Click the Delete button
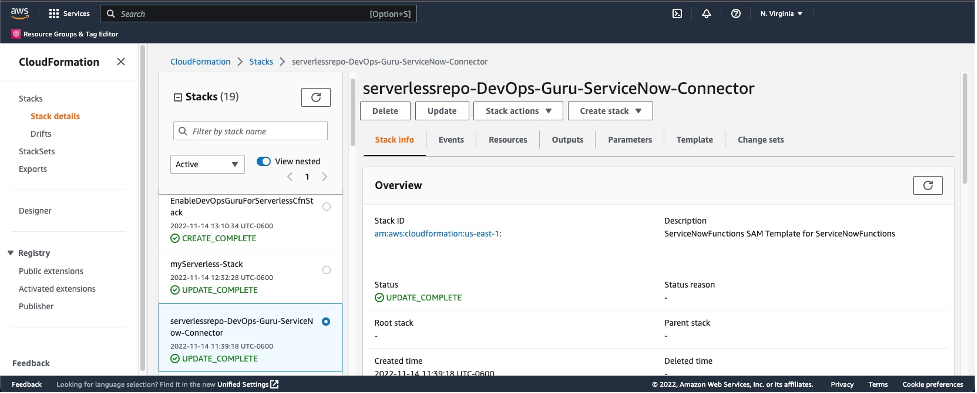This screenshot has height=393, width=977. point(385,111)
